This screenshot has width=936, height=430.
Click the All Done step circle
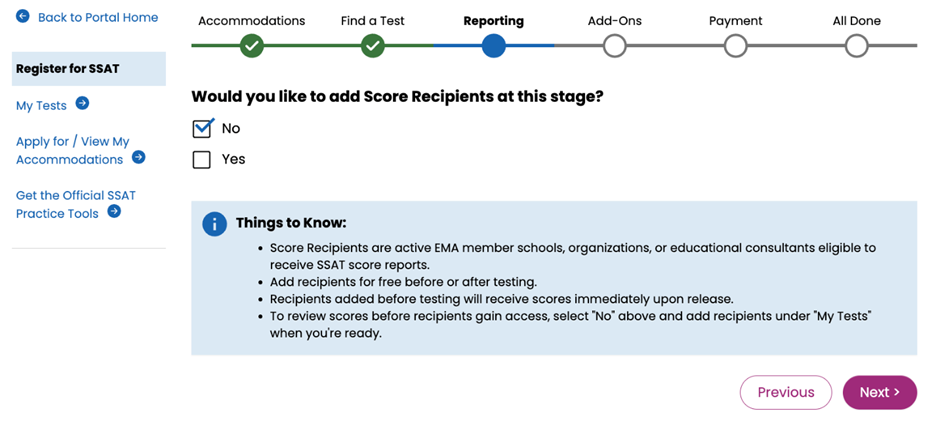pos(856,46)
